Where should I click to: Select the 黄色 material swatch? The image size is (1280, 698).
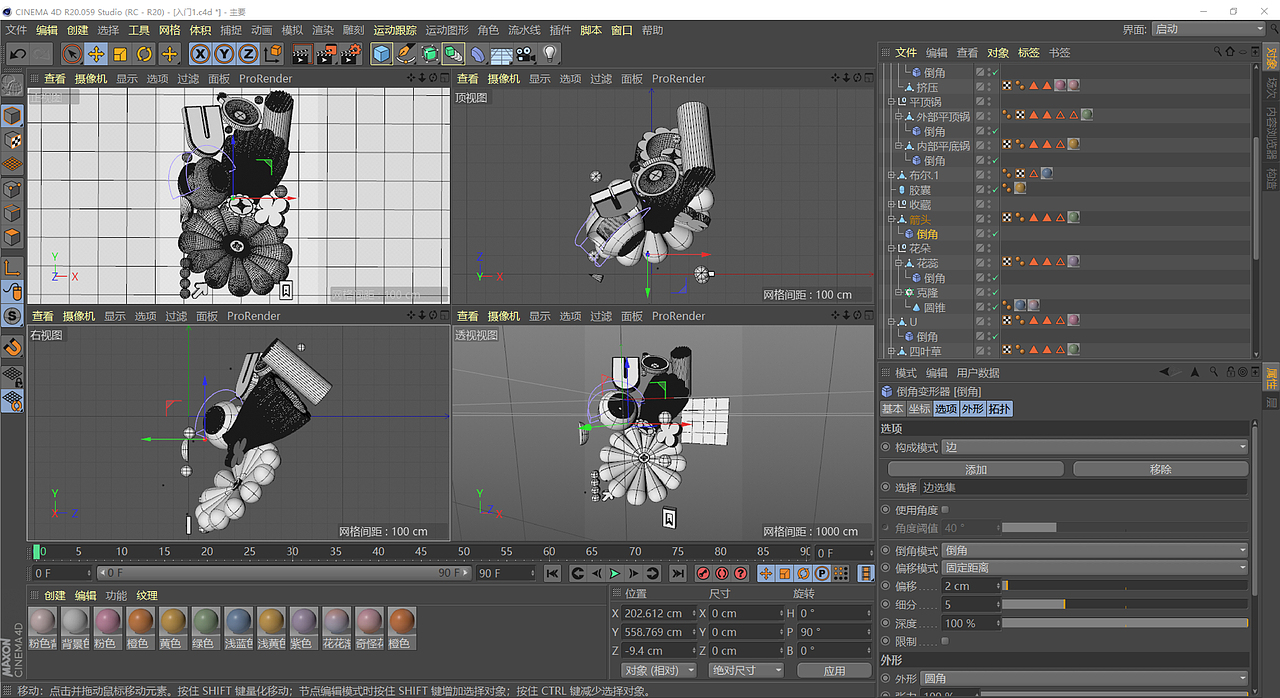[x=173, y=623]
